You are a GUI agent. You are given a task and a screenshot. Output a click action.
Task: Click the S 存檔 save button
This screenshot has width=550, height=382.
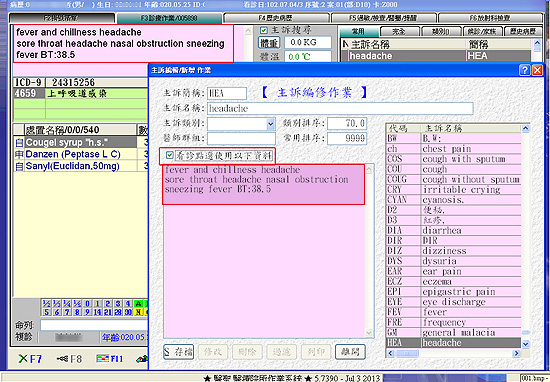(179, 352)
